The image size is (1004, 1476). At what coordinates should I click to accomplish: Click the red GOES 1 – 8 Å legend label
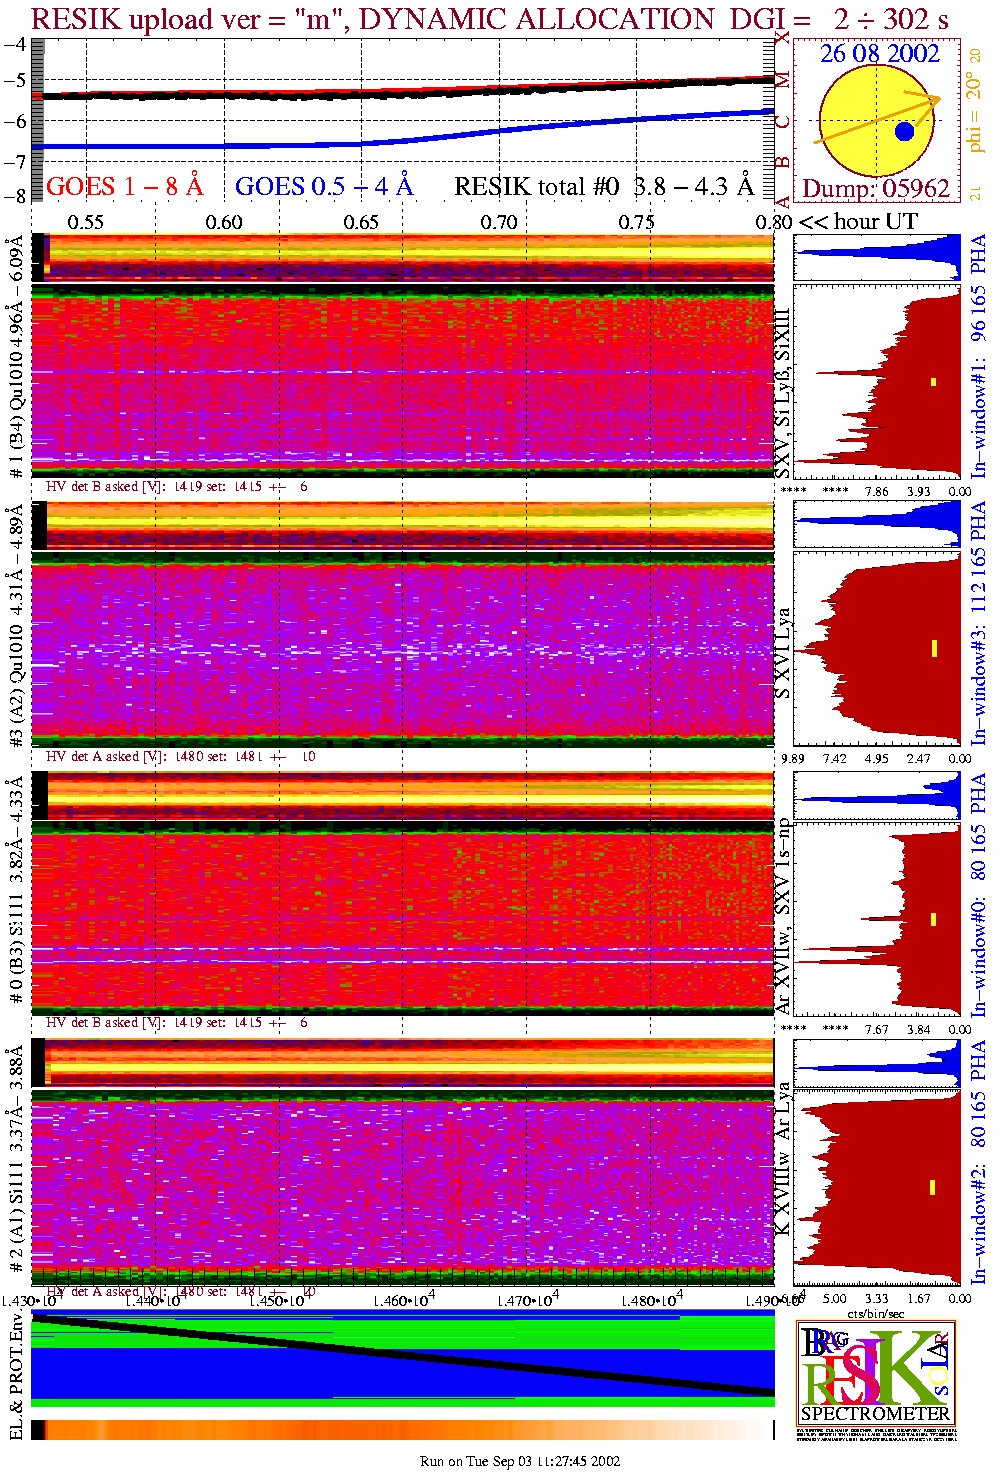pos(124,186)
